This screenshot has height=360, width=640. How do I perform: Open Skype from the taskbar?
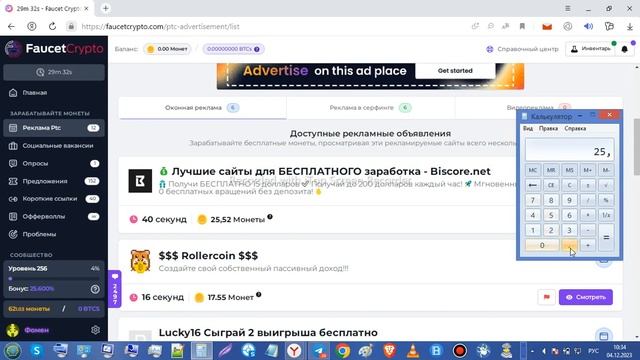pyautogui.click(x=36, y=351)
